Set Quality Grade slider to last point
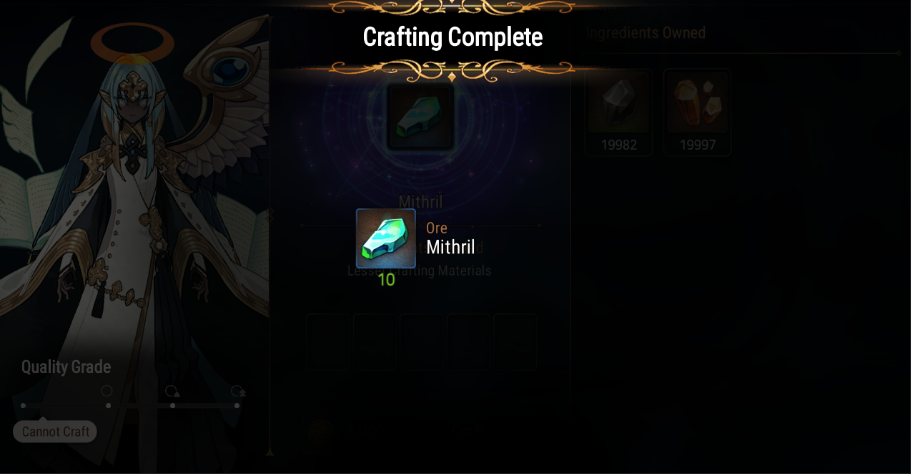The image size is (911, 474). [x=237, y=405]
